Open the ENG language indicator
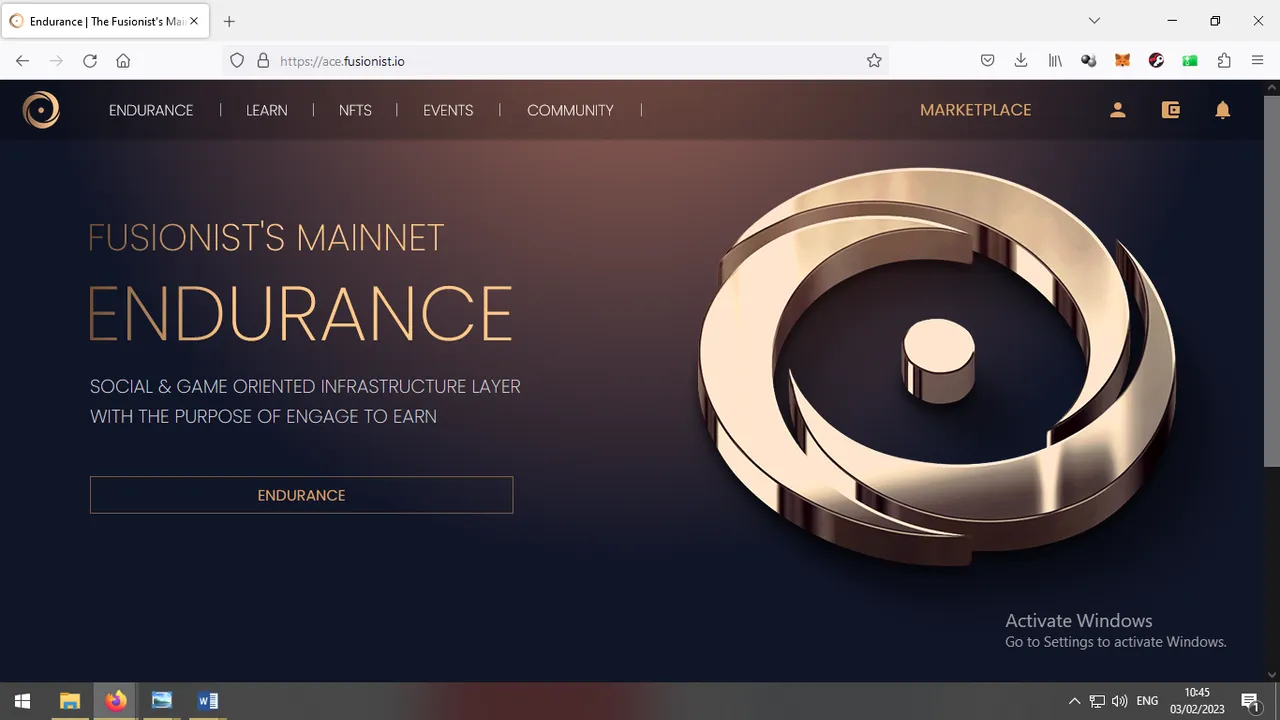1280x720 pixels. [1147, 701]
